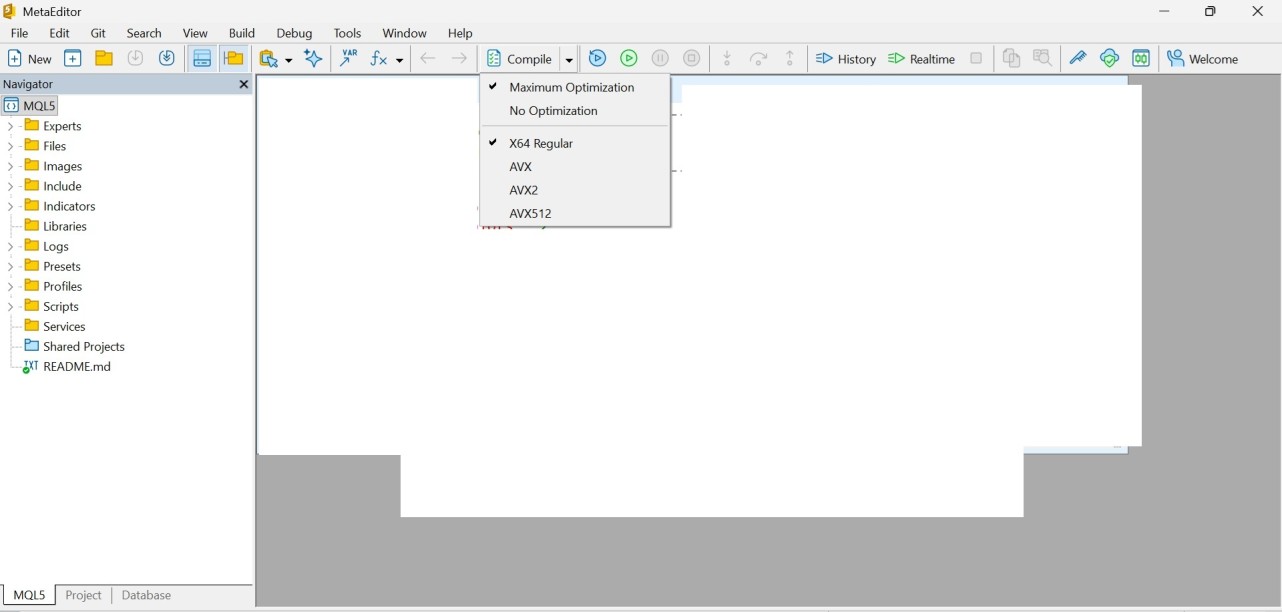
Task: Open the View menu
Action: click(196, 34)
